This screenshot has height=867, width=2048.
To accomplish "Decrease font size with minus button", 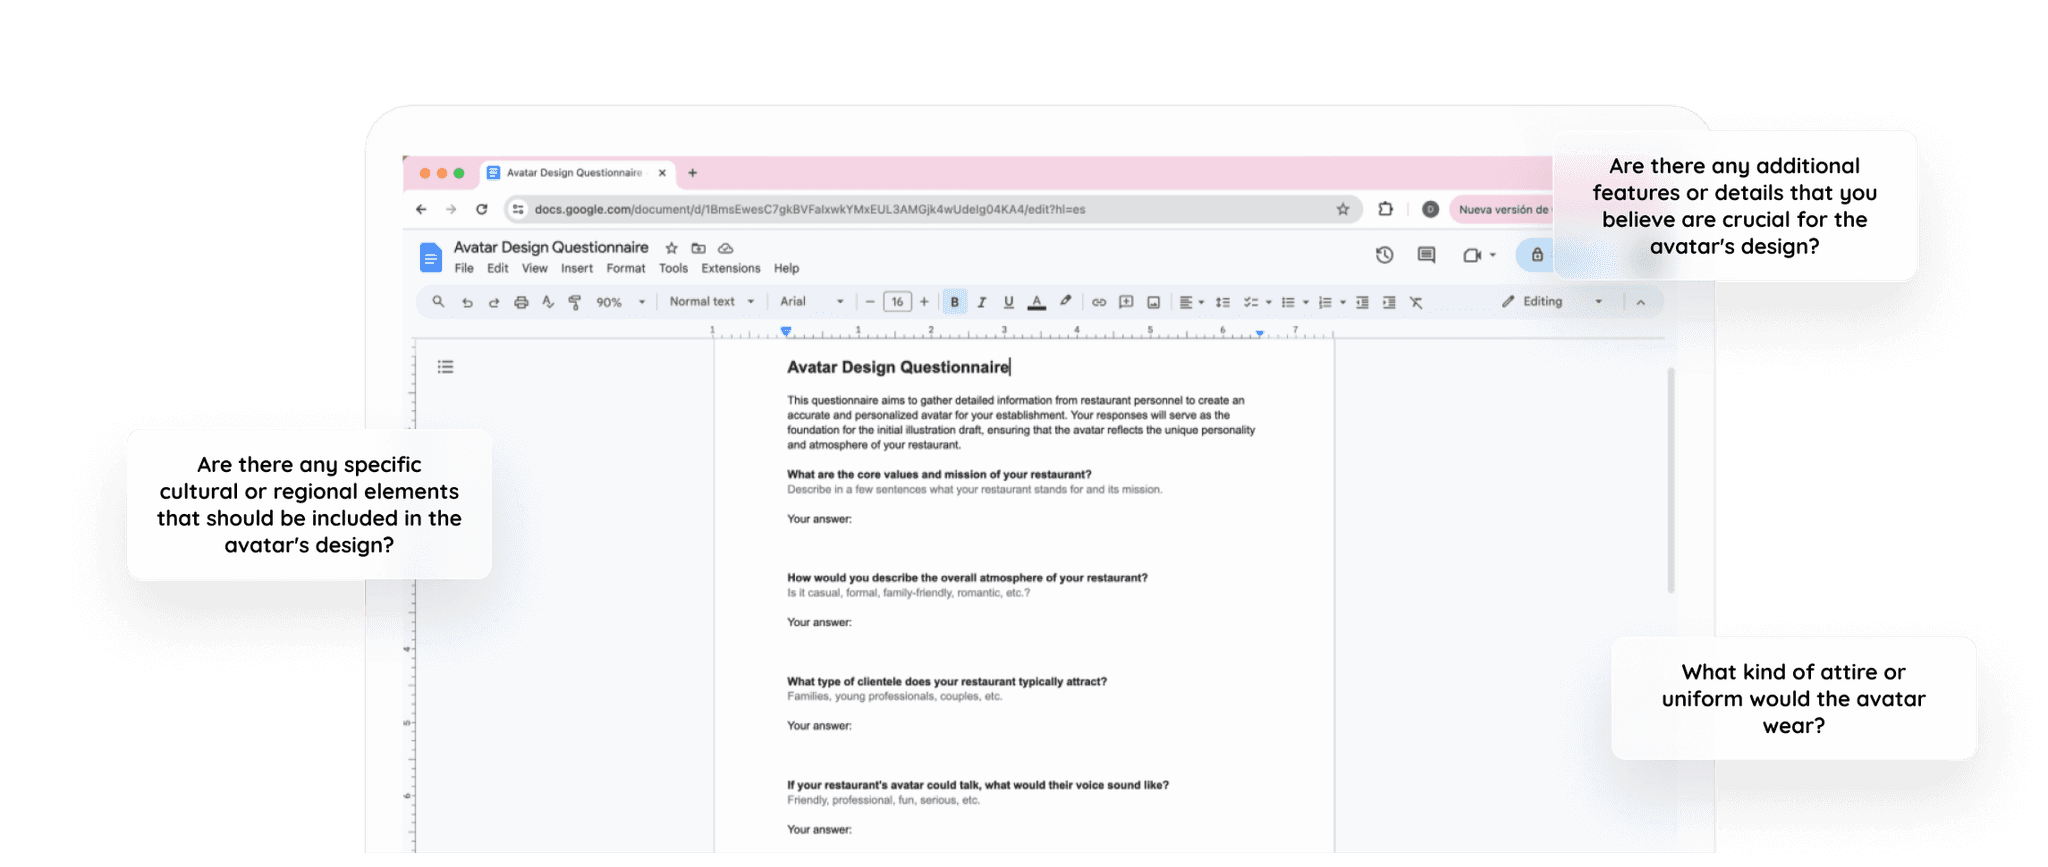I will click(870, 302).
